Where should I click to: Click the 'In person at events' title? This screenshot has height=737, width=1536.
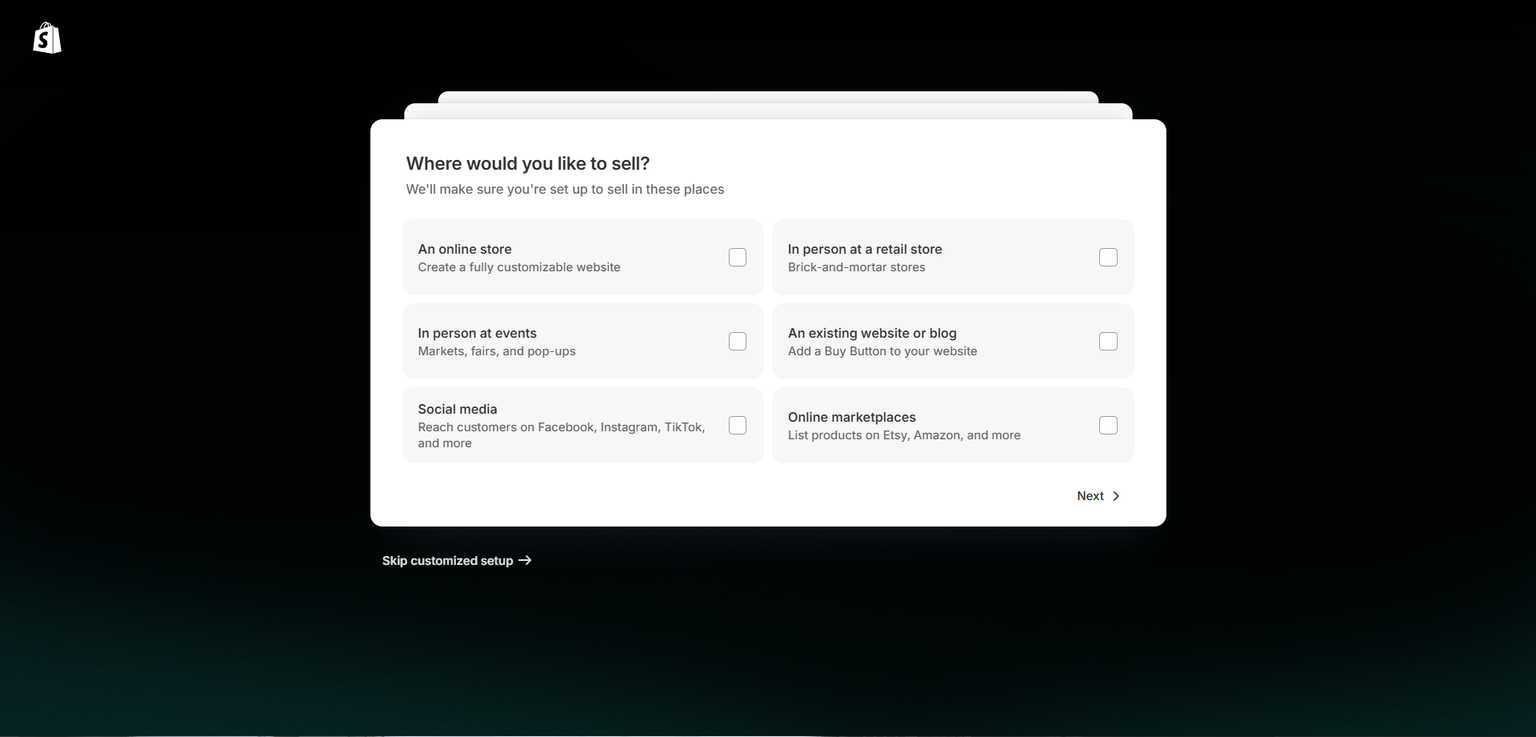coord(477,333)
